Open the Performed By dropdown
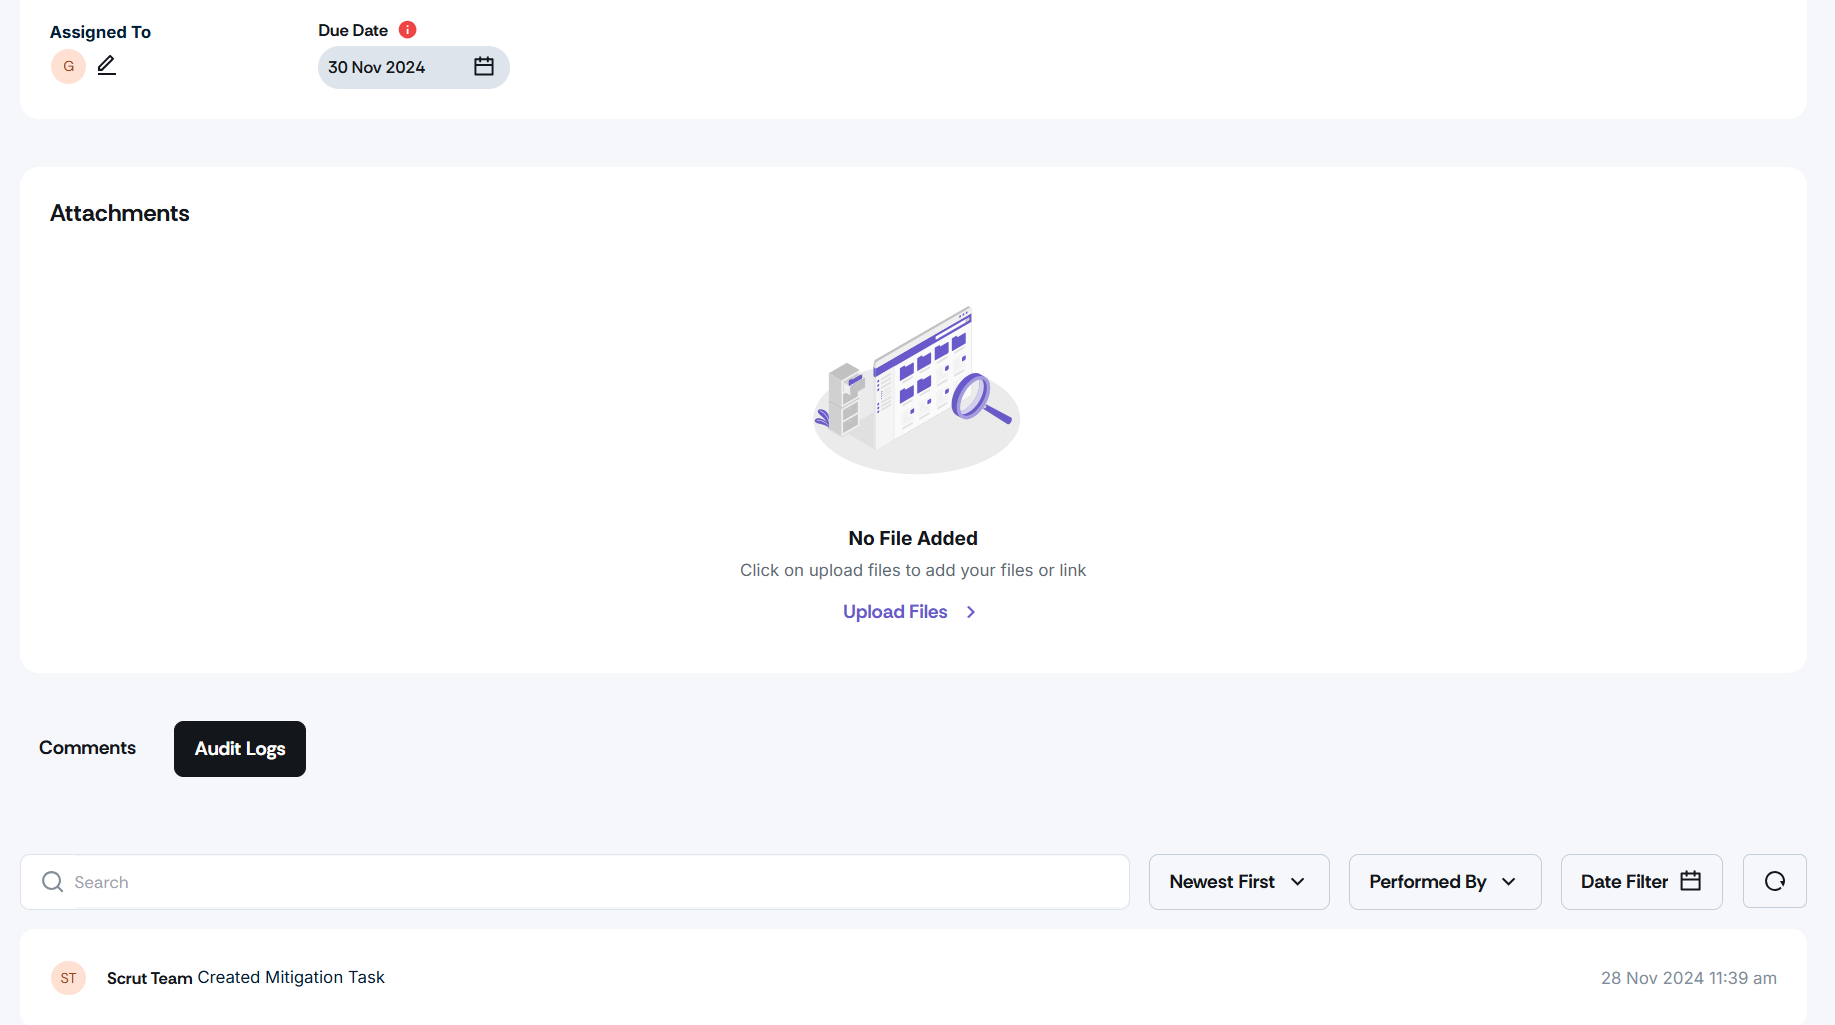Image resolution: width=1835 pixels, height=1025 pixels. point(1445,882)
